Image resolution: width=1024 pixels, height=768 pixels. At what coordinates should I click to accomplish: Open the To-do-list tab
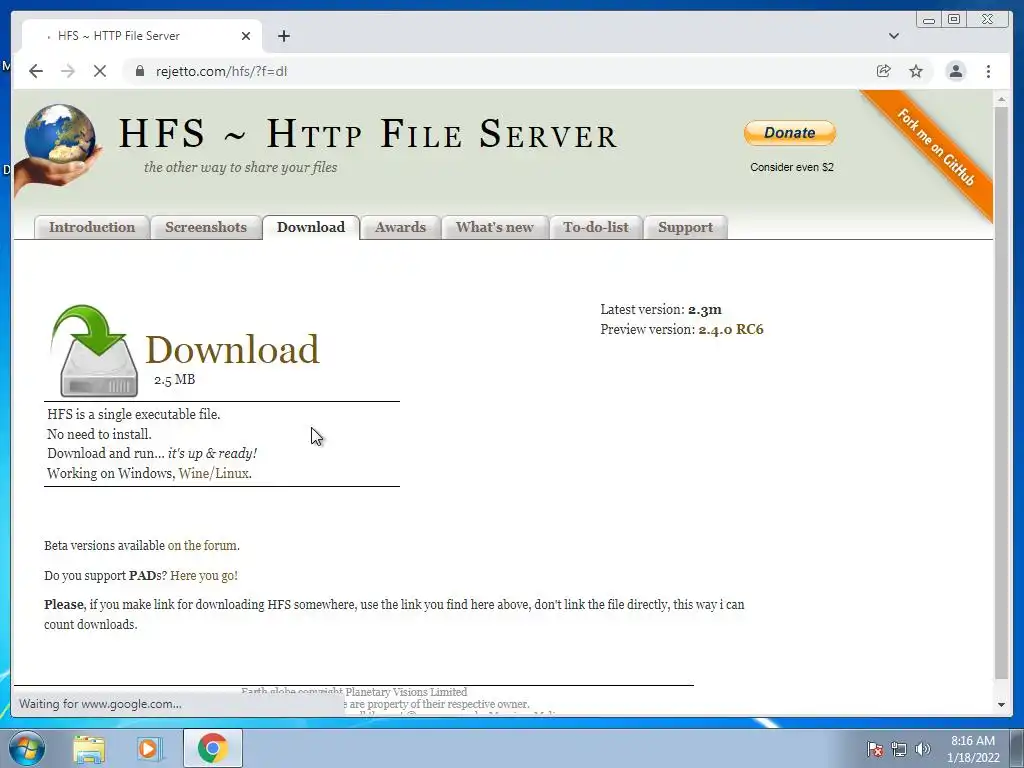tap(596, 227)
